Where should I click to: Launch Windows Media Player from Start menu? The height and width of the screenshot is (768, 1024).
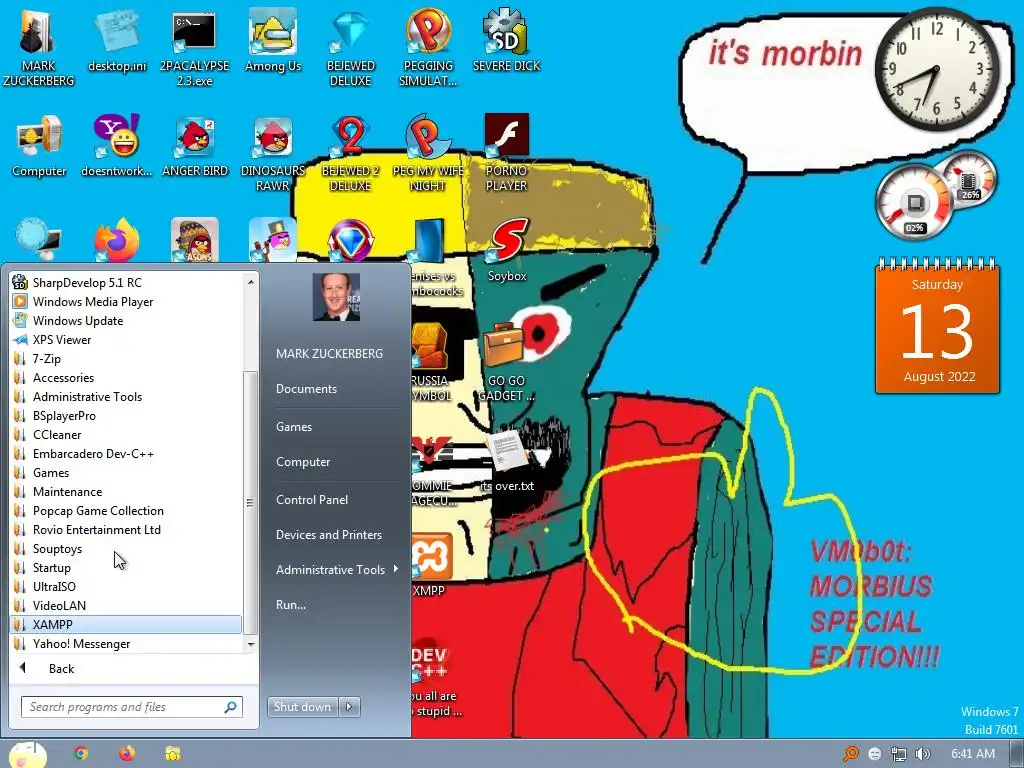[125, 302]
